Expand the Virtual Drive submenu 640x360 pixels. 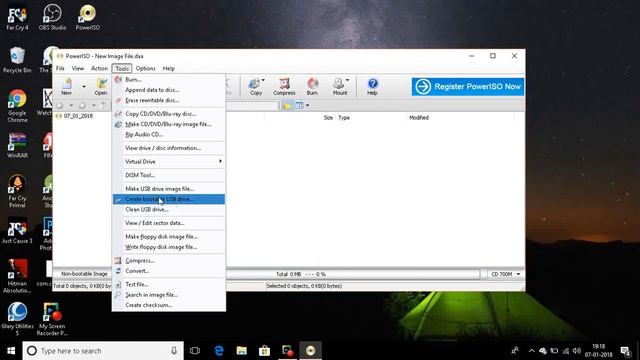(x=169, y=162)
